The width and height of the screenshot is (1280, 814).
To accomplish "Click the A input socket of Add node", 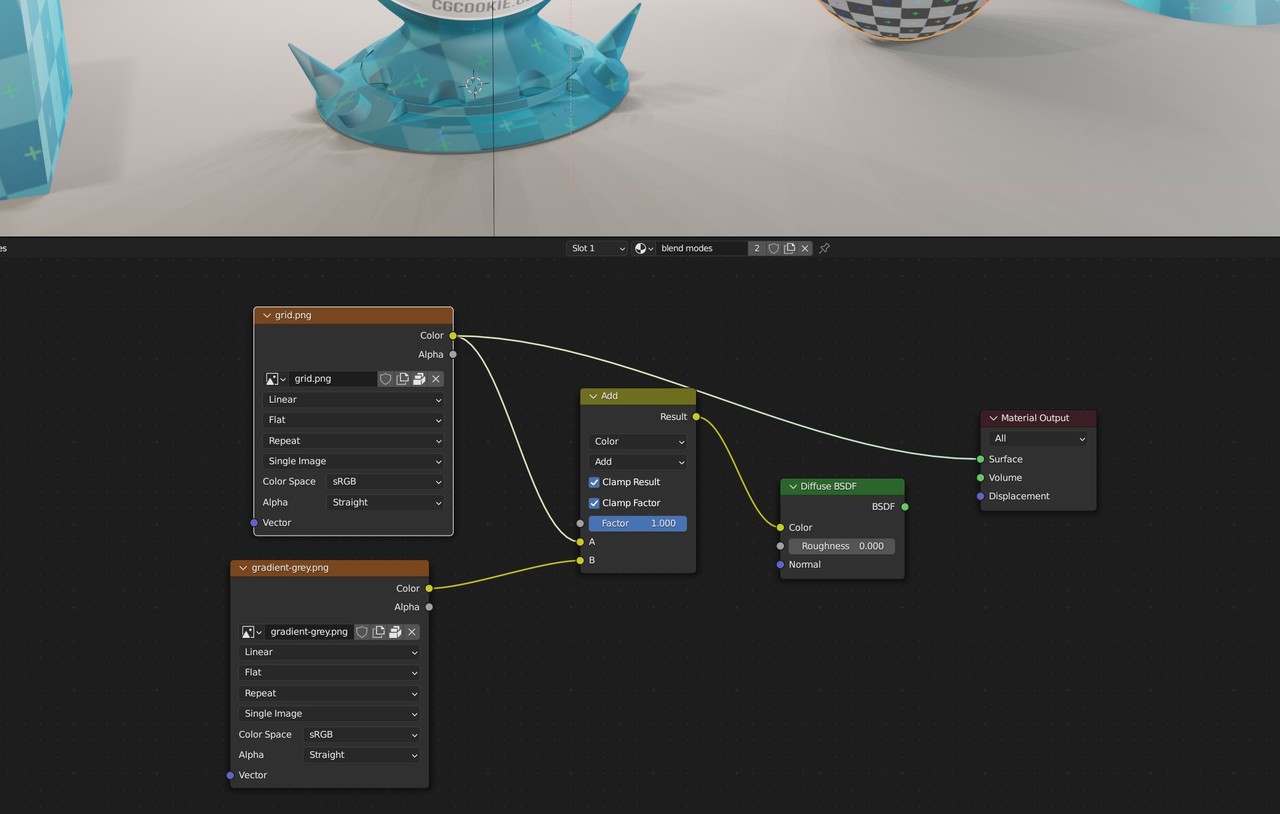I will (580, 542).
